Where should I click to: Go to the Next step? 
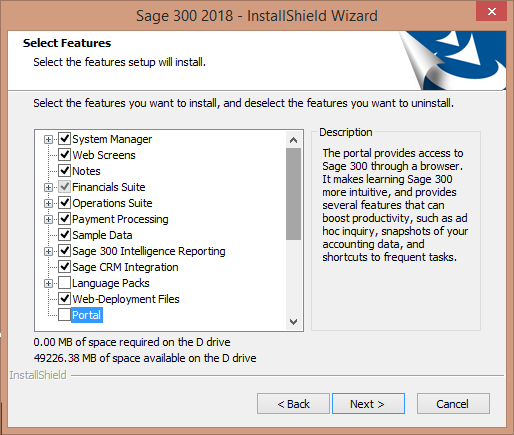point(368,404)
